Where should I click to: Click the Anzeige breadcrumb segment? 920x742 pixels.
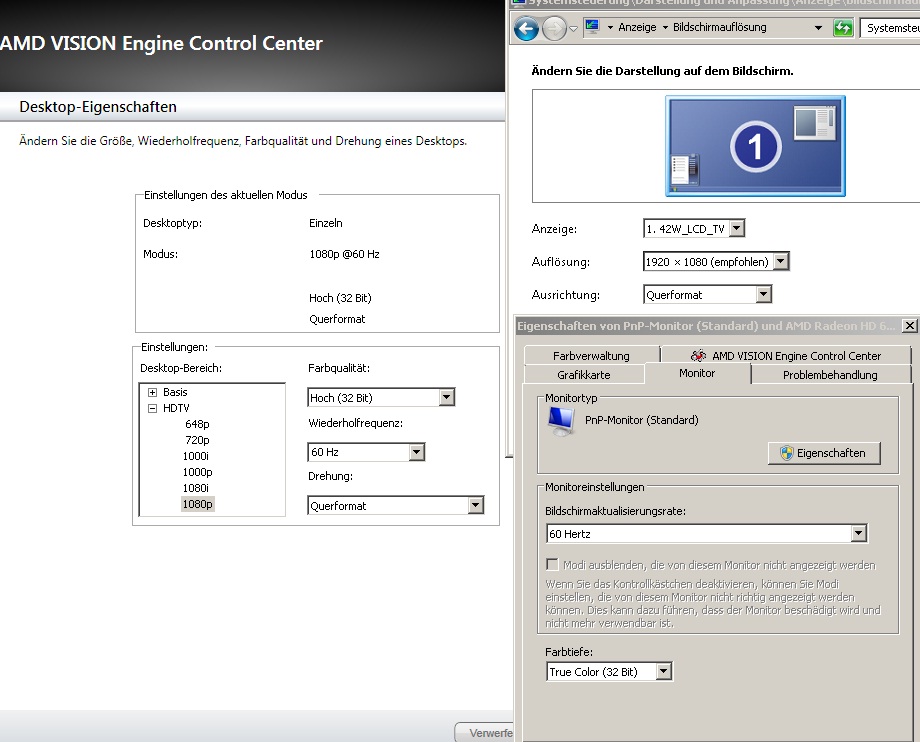click(x=637, y=27)
